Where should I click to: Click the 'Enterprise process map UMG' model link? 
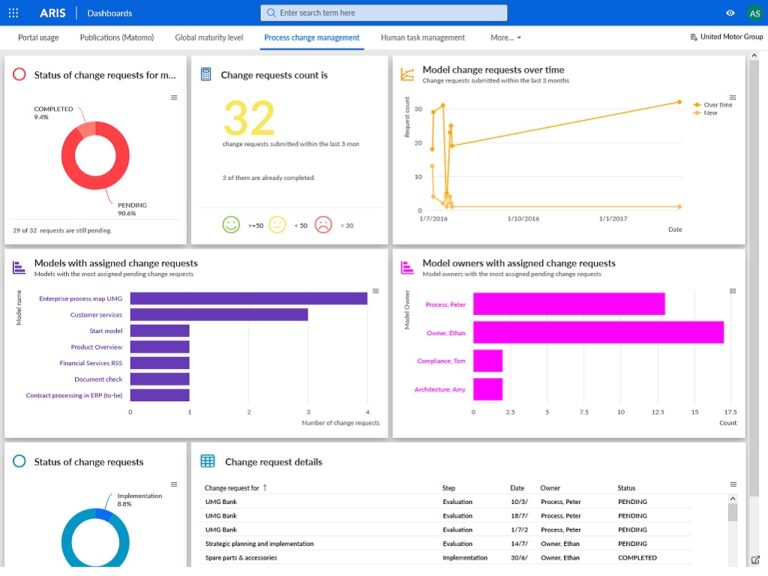(x=81, y=298)
